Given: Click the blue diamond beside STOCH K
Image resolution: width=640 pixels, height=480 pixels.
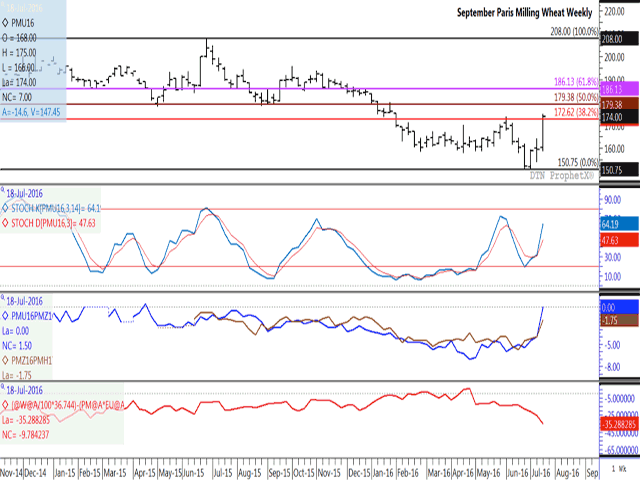Looking at the screenshot, I should click(x=5, y=208).
